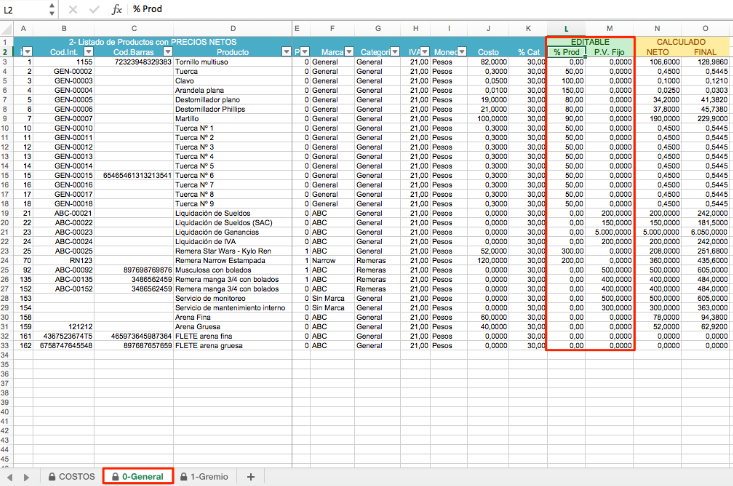This screenshot has height=486, width=733.
Task: Click the code cell 'ABC-00025'
Action: (x=64, y=251)
